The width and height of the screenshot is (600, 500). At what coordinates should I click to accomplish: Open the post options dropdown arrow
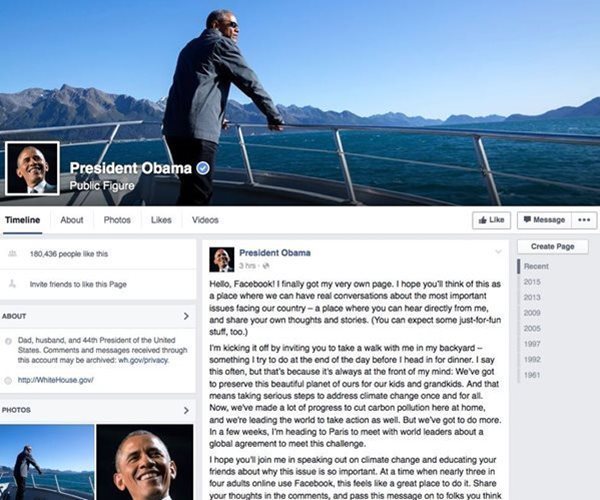pyautogui.click(x=498, y=252)
